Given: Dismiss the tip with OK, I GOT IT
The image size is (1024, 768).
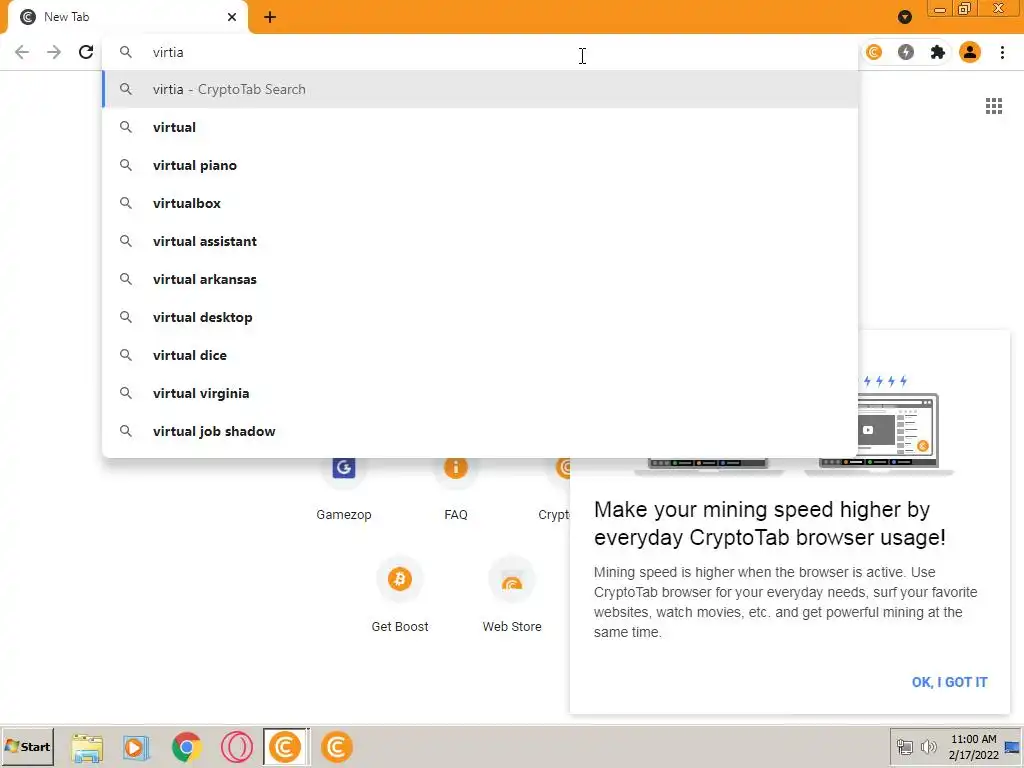Looking at the screenshot, I should (x=949, y=682).
